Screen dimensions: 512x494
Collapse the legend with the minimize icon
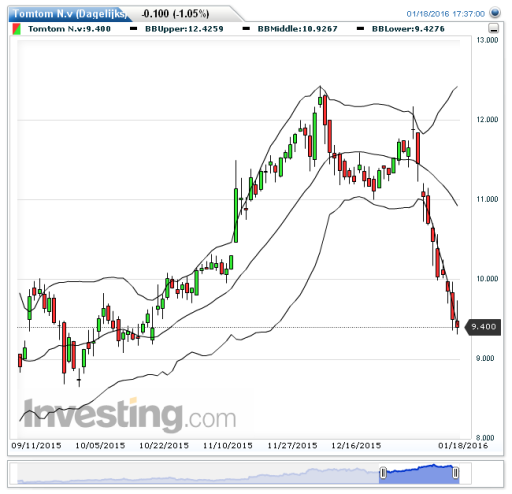click(493, 28)
